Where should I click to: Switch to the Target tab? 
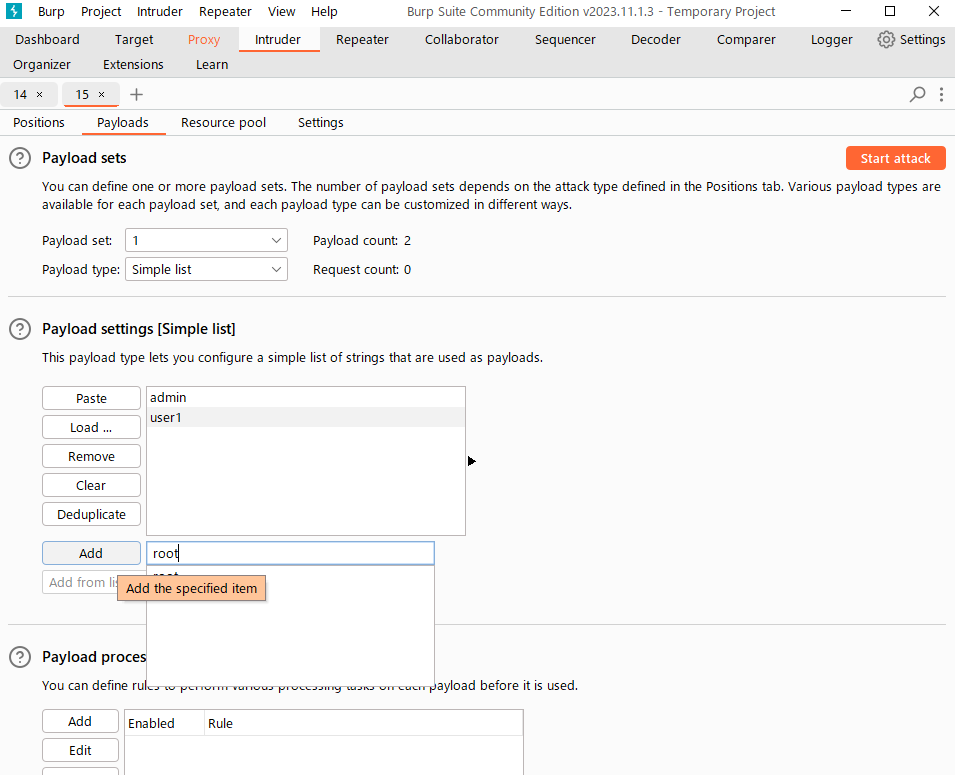tap(134, 40)
